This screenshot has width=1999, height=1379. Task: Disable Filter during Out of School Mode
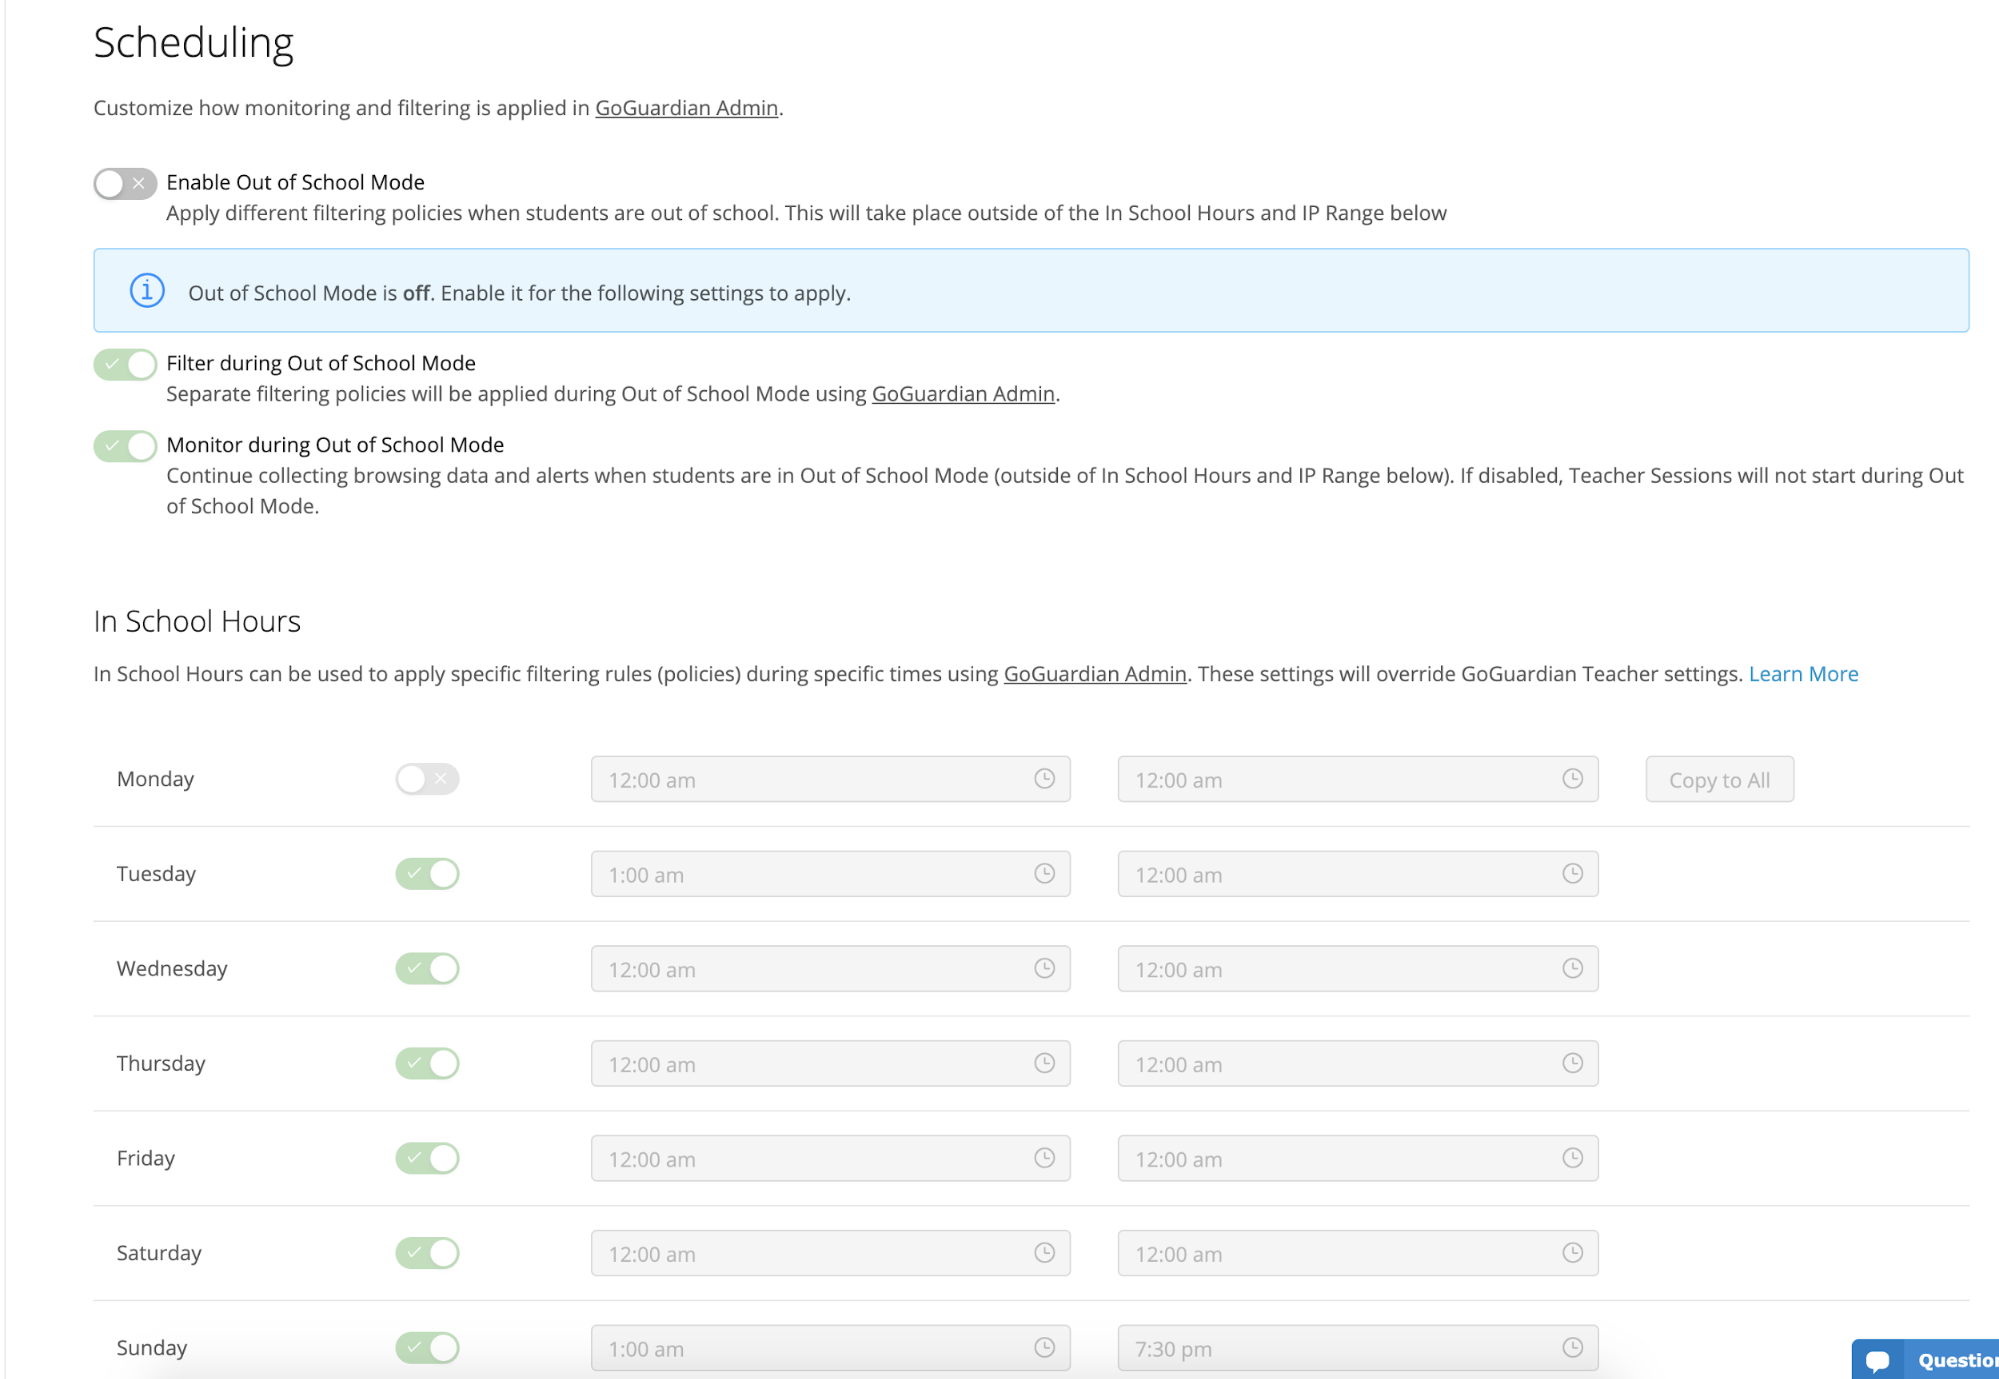tap(125, 365)
